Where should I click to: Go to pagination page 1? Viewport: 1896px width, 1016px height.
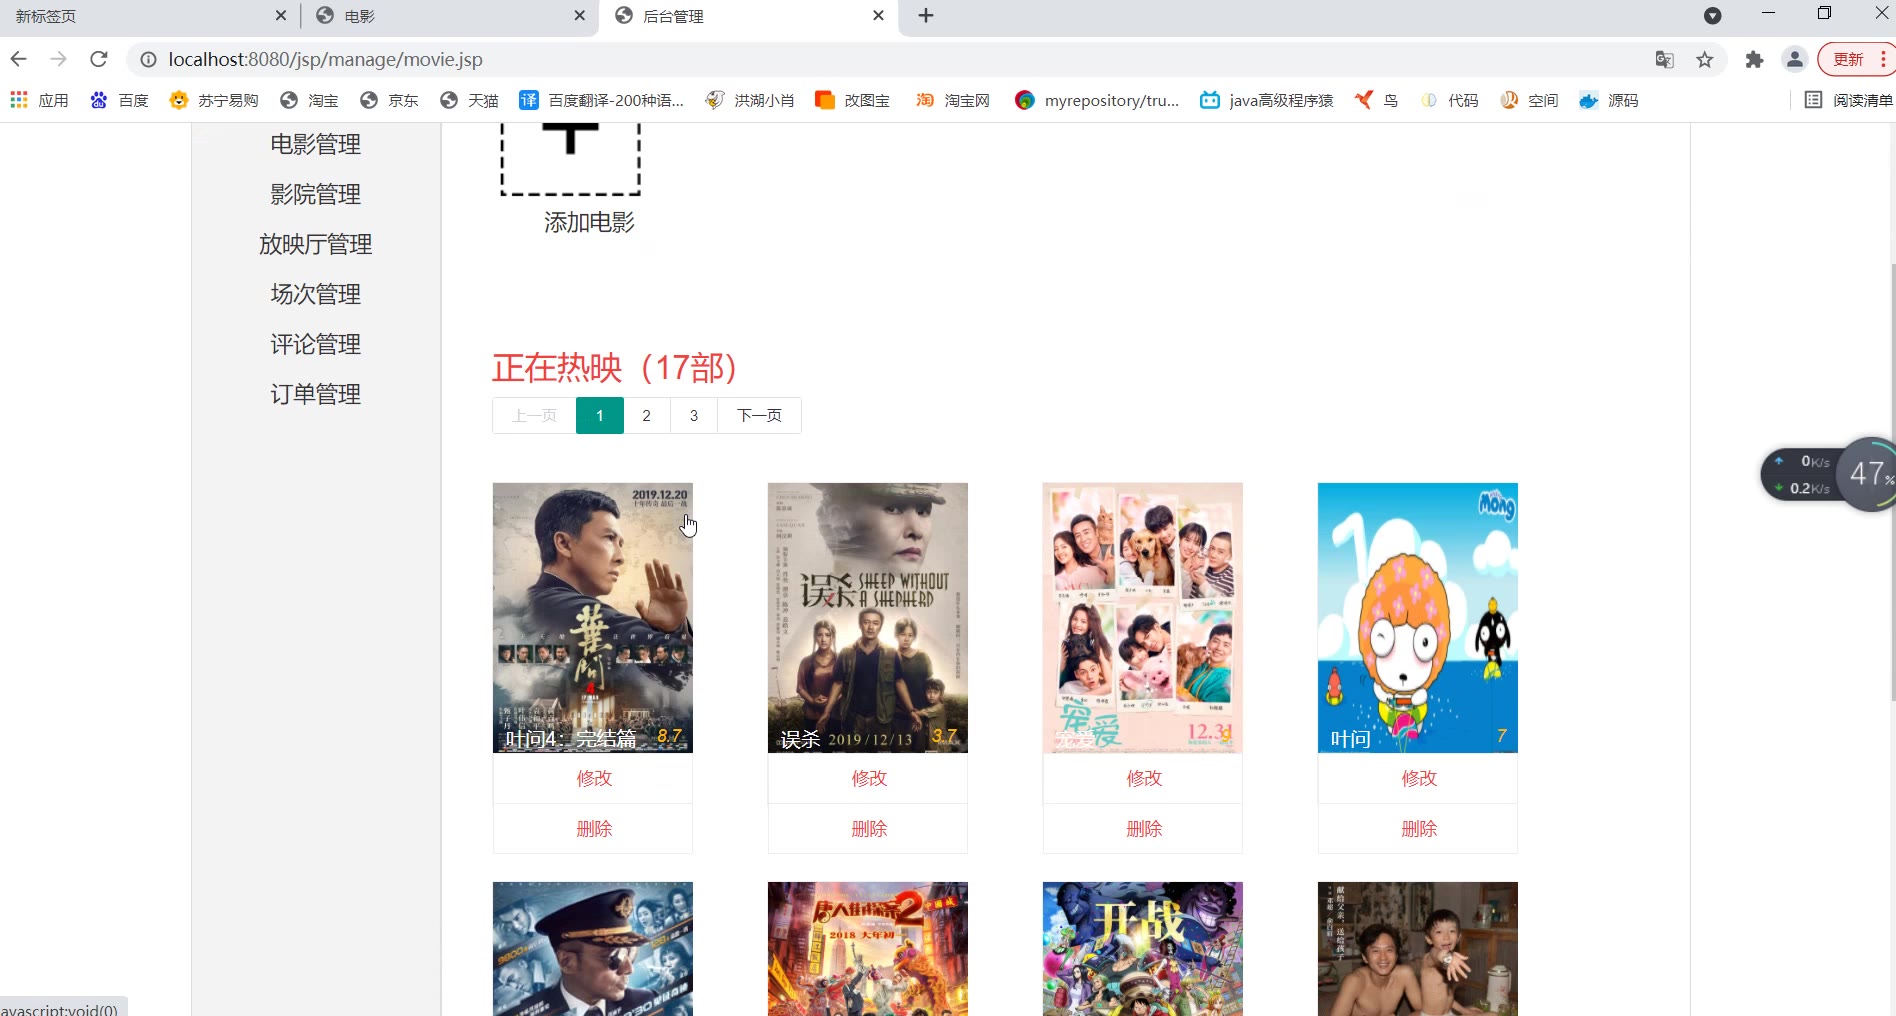(599, 416)
